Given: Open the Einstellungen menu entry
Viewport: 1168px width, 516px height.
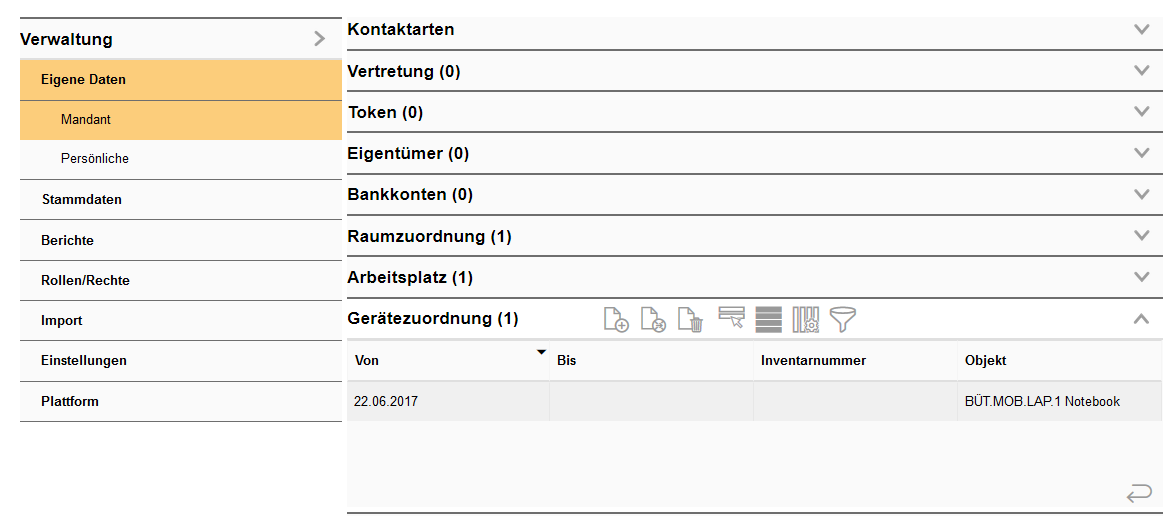Looking at the screenshot, I should pos(83,360).
